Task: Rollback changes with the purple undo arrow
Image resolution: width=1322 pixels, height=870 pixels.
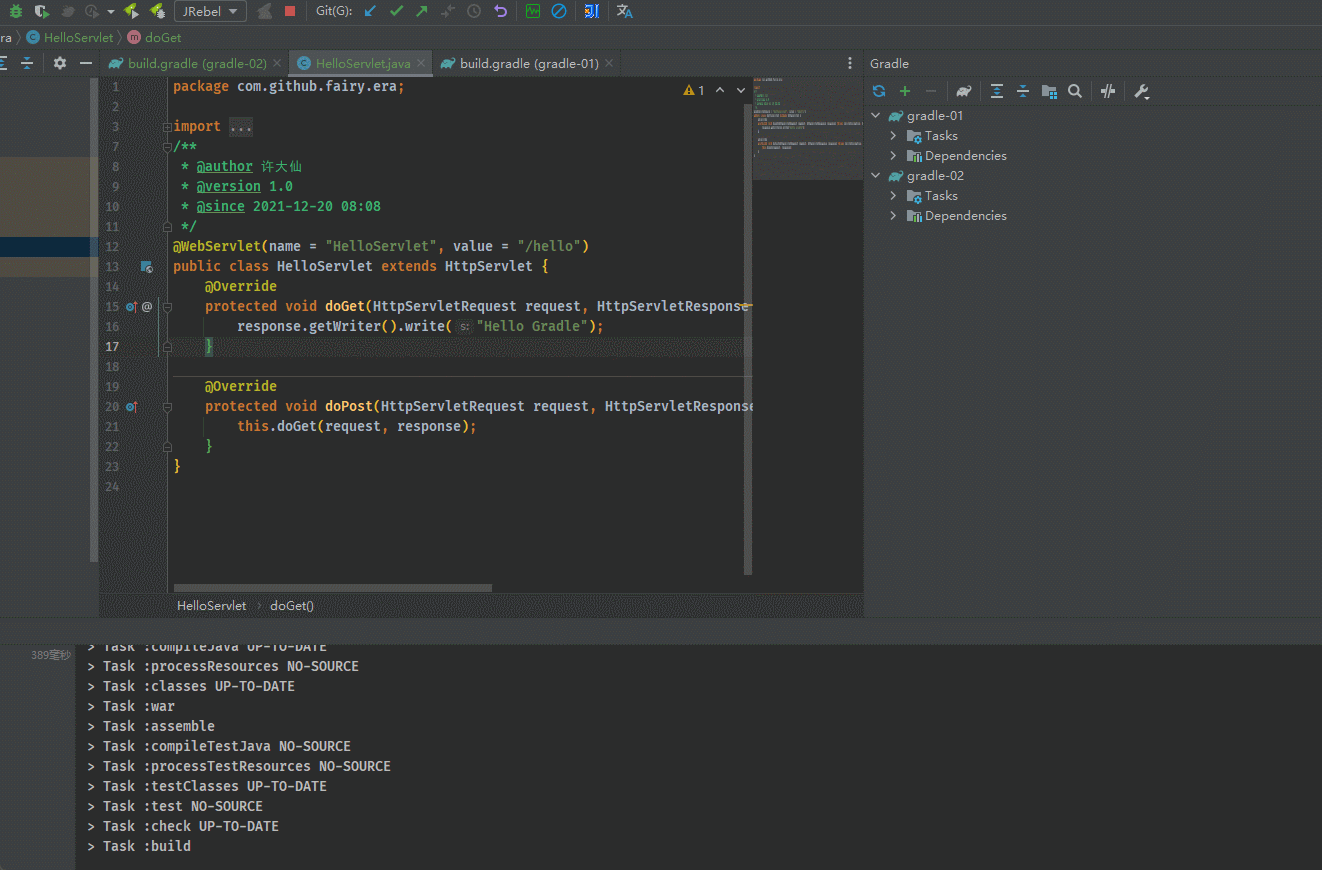Action: [500, 11]
